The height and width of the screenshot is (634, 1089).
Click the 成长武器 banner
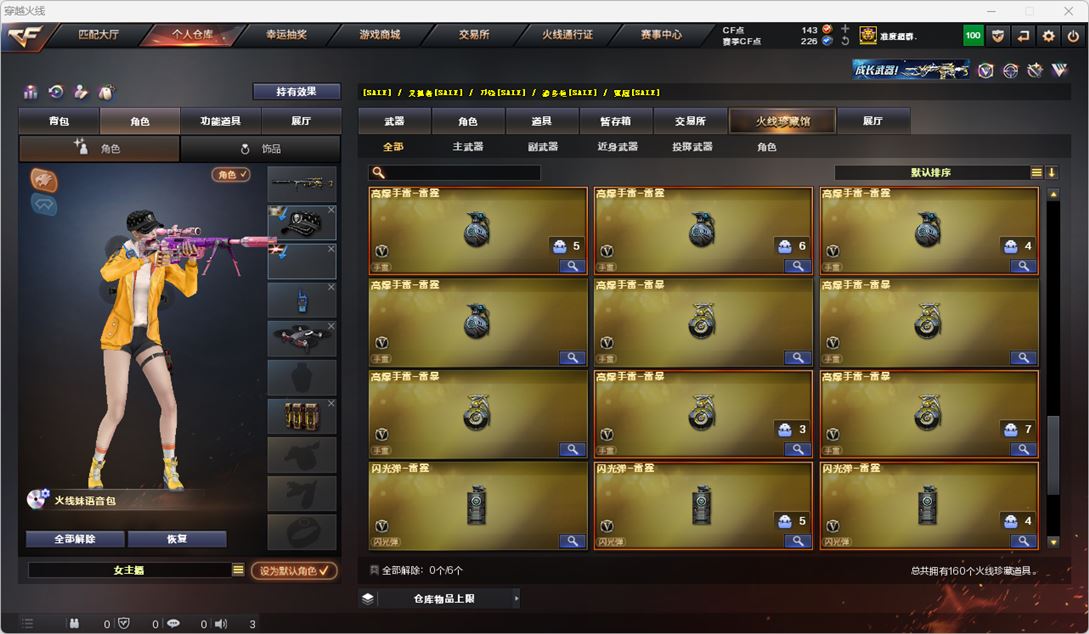(x=911, y=69)
